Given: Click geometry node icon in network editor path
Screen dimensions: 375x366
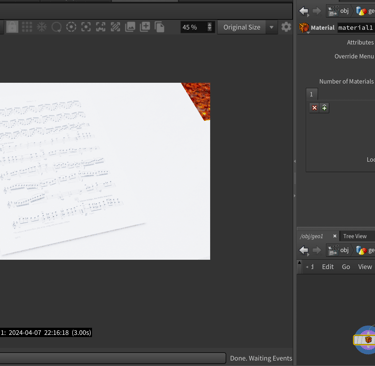Looking at the screenshot, I should click(x=361, y=250).
